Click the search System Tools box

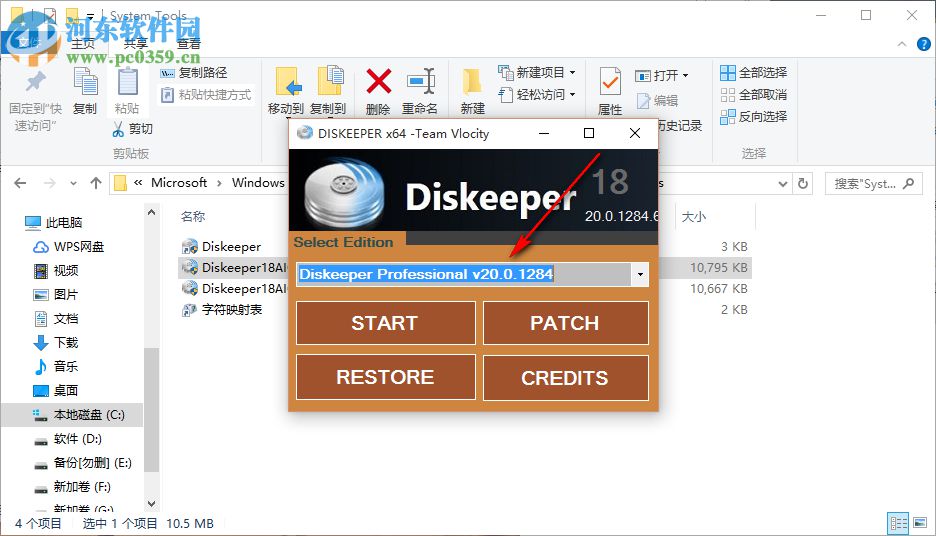[873, 184]
